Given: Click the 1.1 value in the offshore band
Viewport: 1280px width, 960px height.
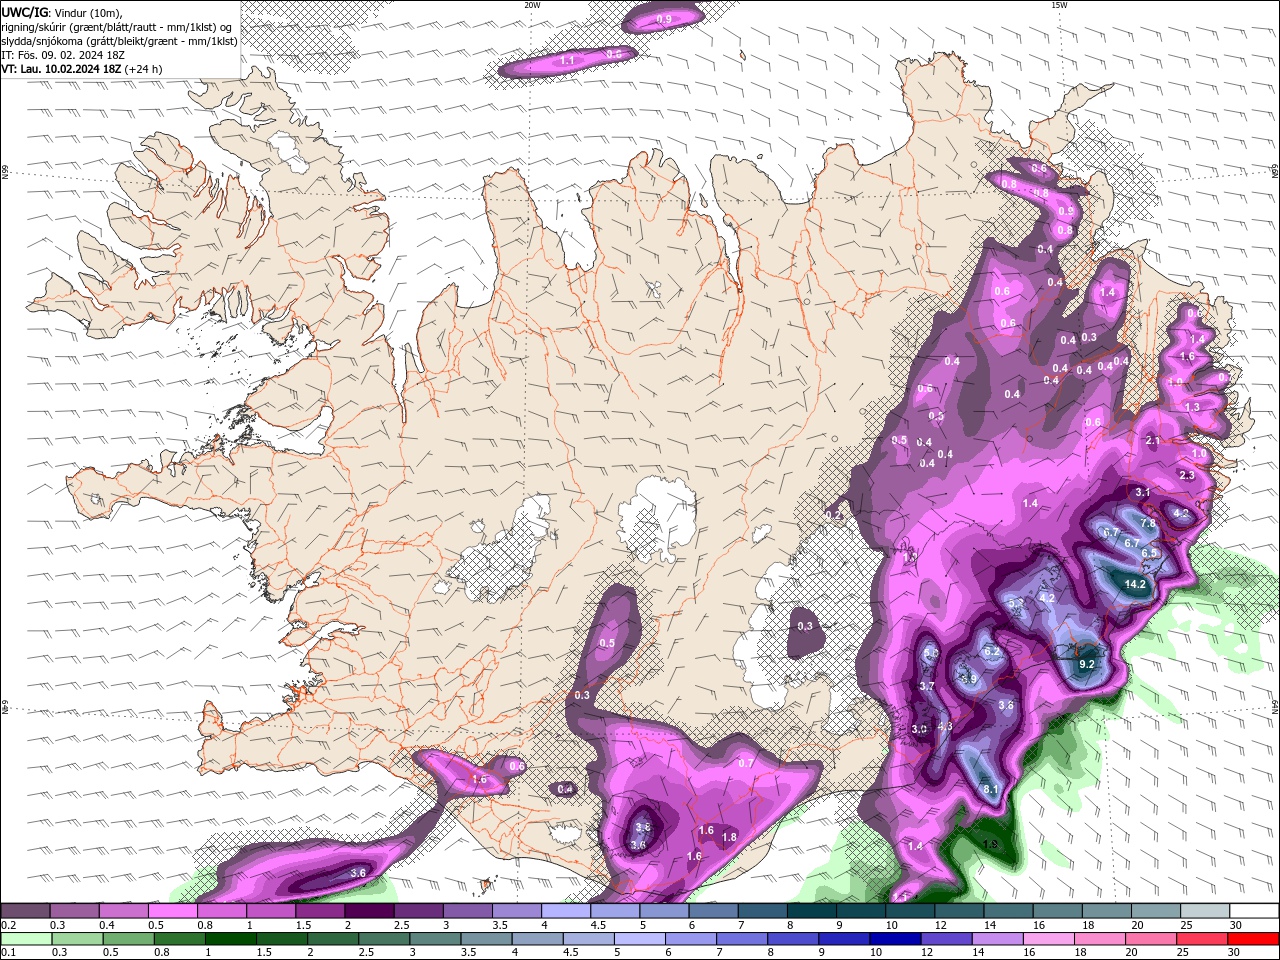Looking at the screenshot, I should (x=568, y=61).
